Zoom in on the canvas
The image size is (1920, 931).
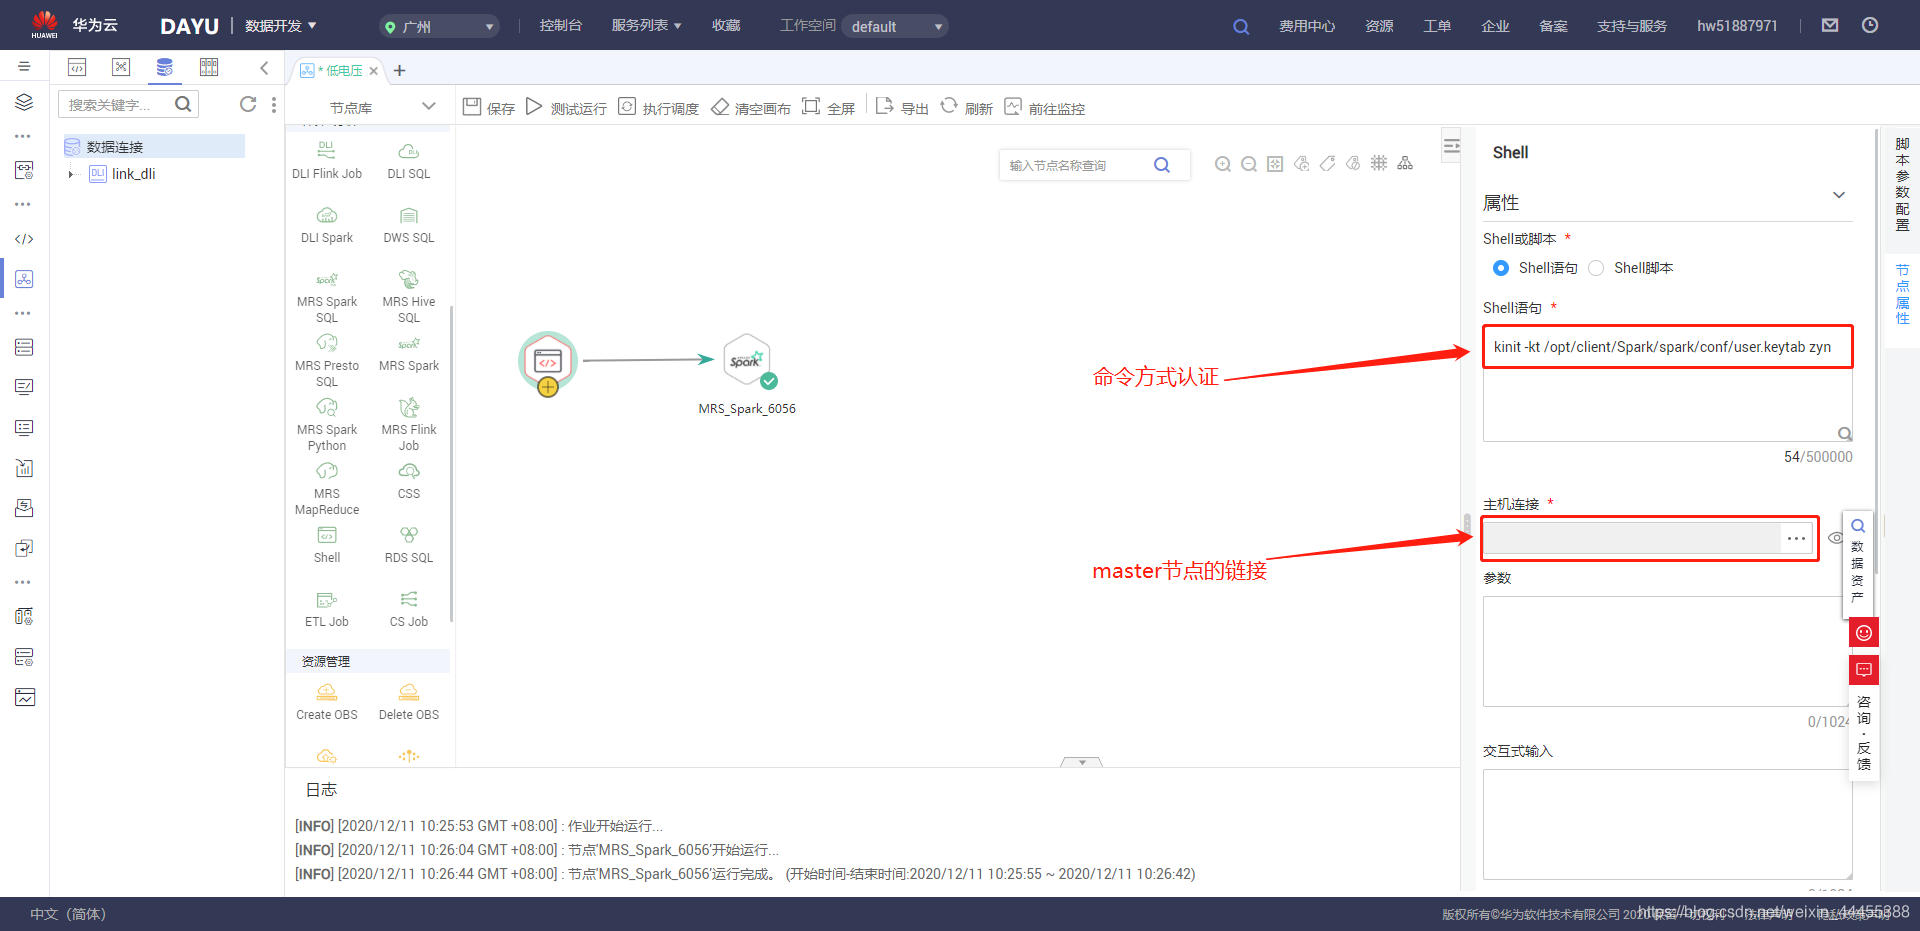pyautogui.click(x=1223, y=164)
